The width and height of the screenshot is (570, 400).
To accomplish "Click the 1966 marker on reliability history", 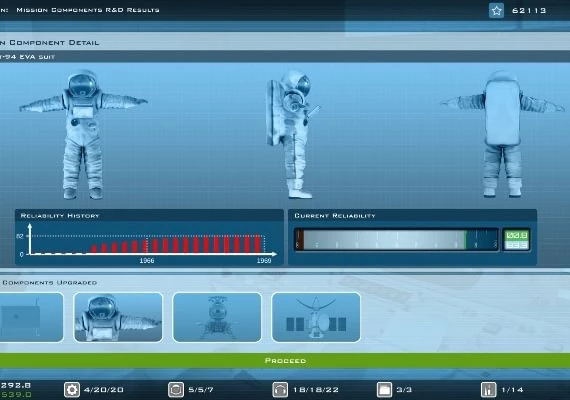I will (x=147, y=261).
